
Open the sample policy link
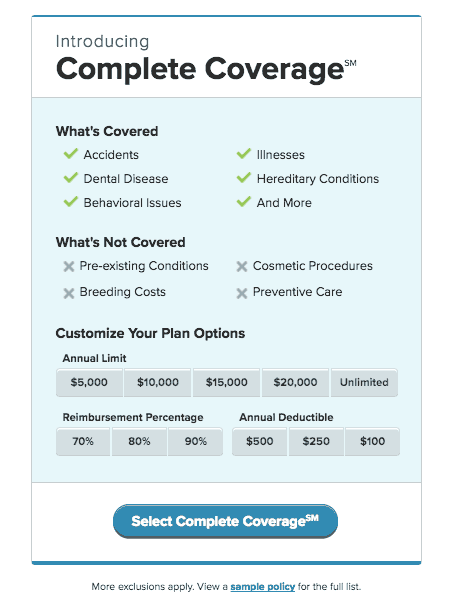coord(263,587)
